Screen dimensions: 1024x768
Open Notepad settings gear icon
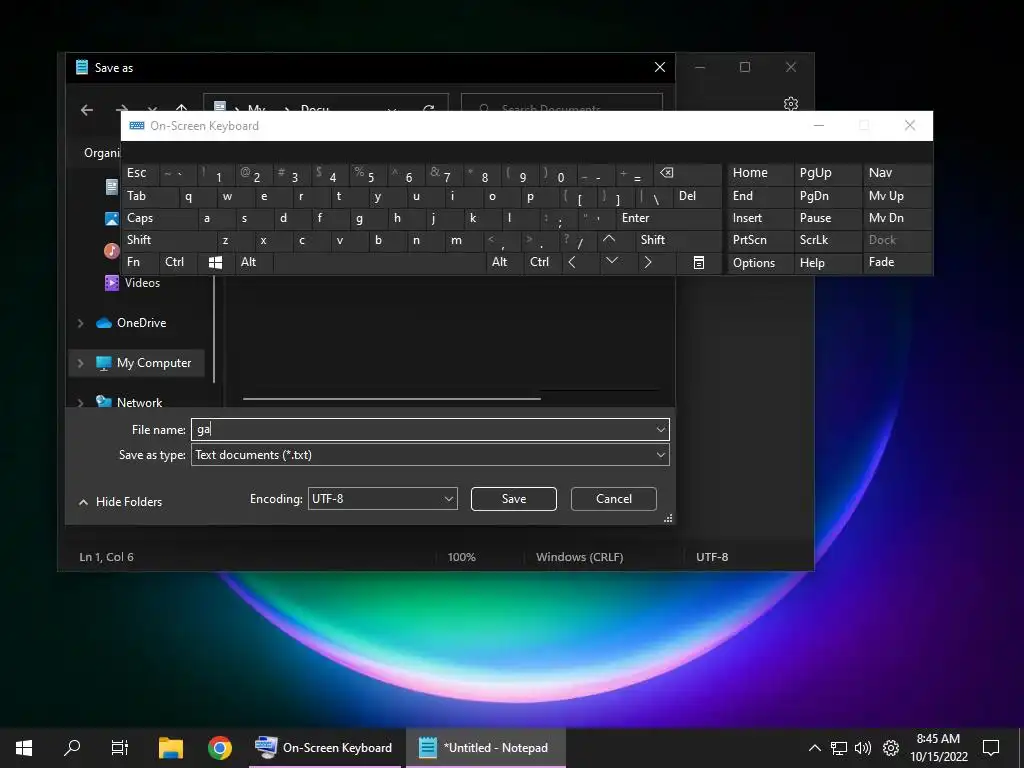pyautogui.click(x=791, y=103)
